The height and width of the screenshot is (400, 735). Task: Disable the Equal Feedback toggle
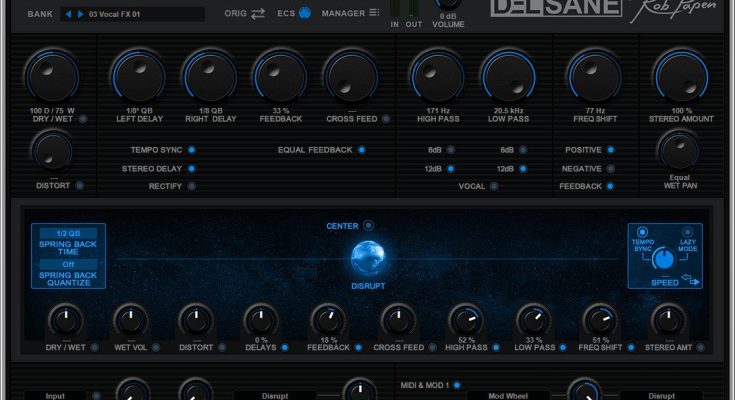click(x=361, y=150)
